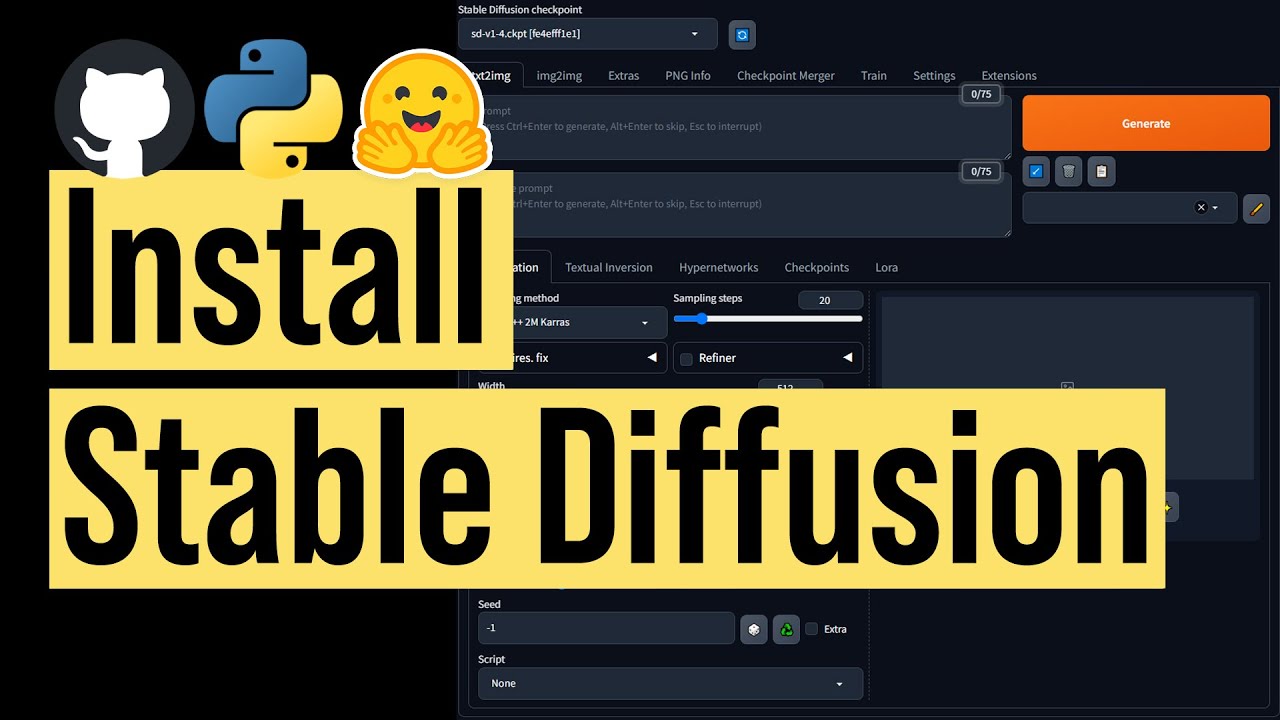The height and width of the screenshot is (720, 1280).
Task: Open the Script dropdown showing None
Action: [670, 684]
